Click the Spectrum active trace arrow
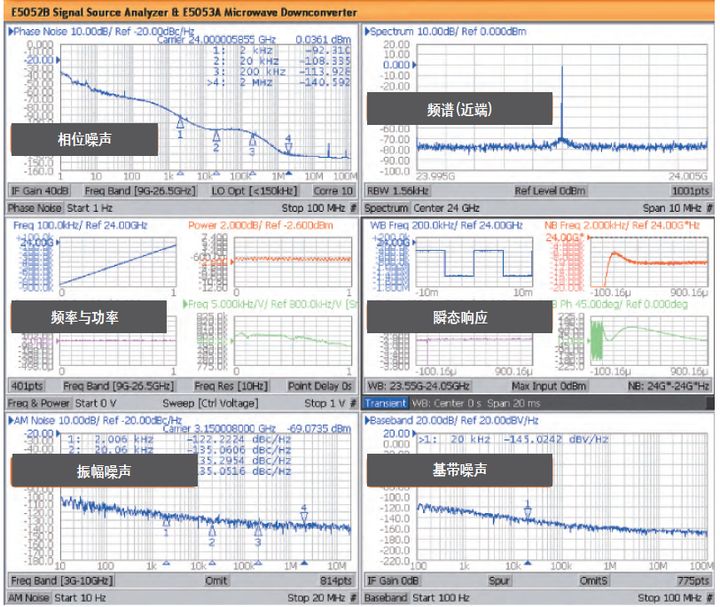Viewport: 720px width, 607px height. pyautogui.click(x=367, y=31)
